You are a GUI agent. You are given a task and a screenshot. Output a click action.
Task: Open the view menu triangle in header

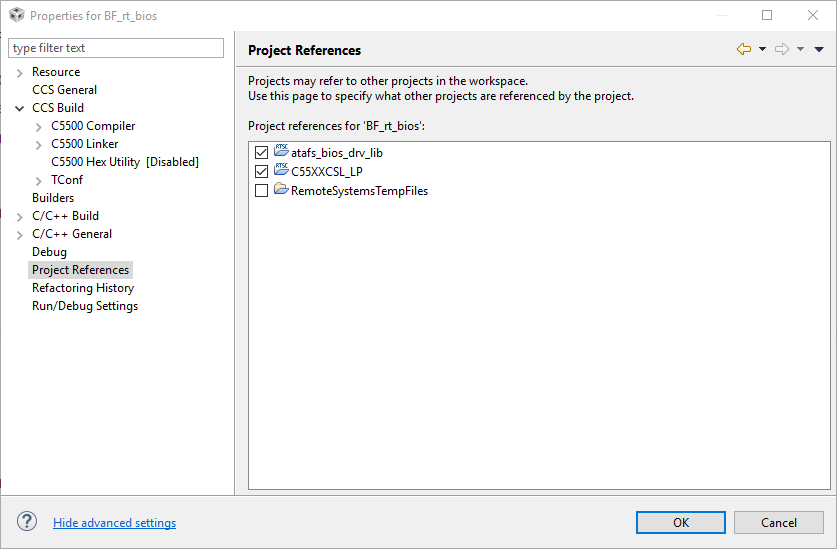[819, 49]
